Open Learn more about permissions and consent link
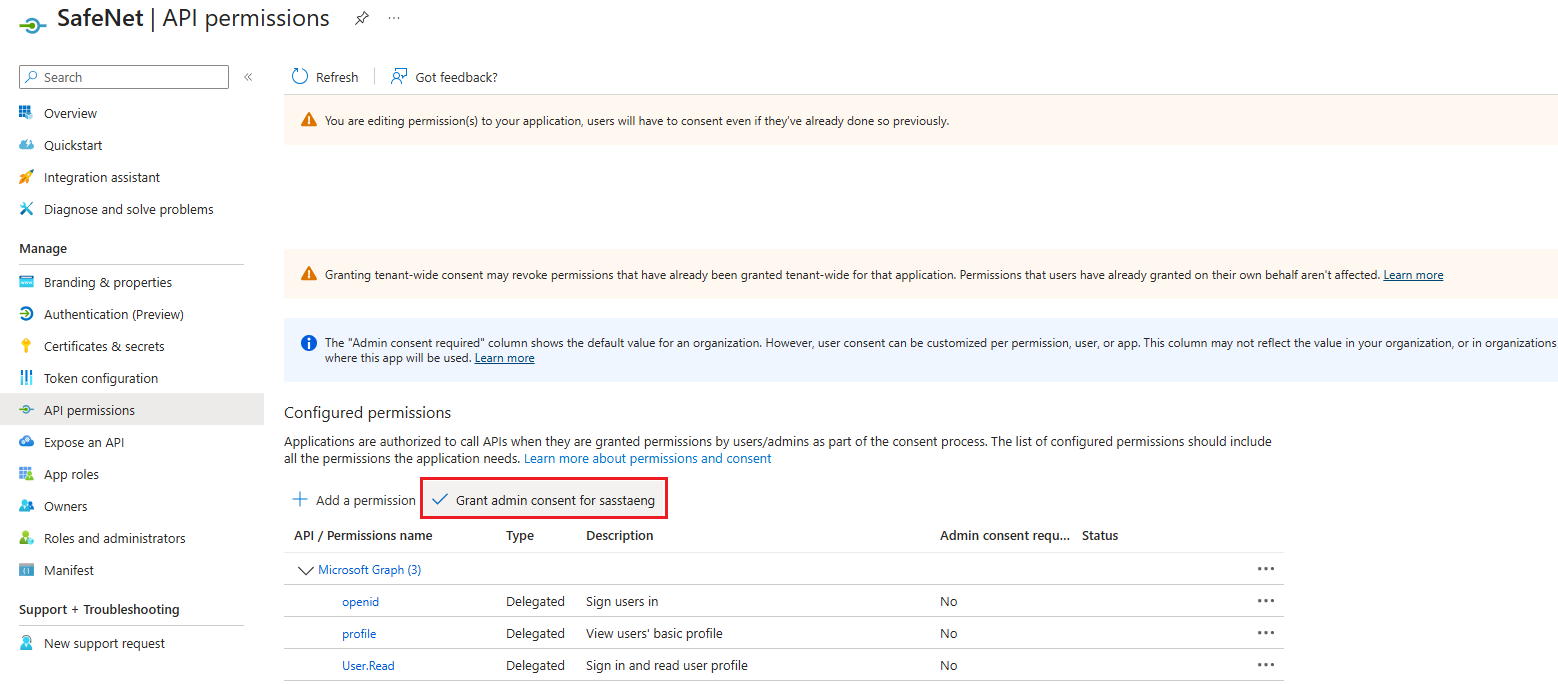The image size is (1558, 684). tap(648, 458)
